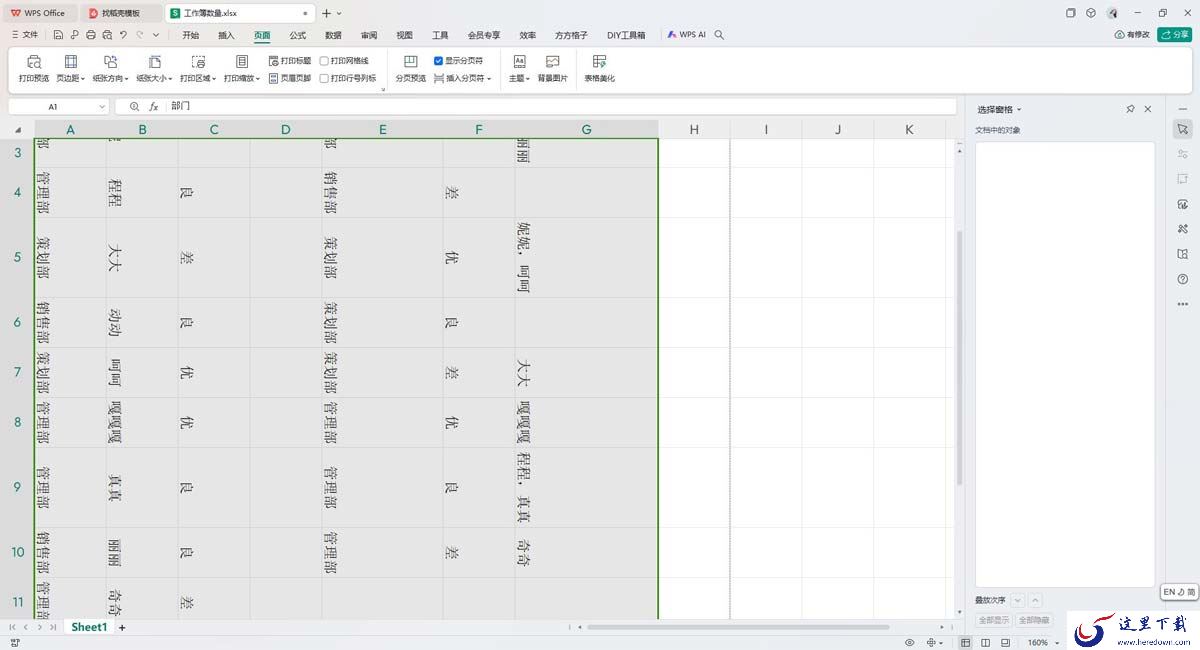This screenshot has height=650, width=1200.
Task: Switch to the Data (数据) ribbon tab
Action: [333, 34]
